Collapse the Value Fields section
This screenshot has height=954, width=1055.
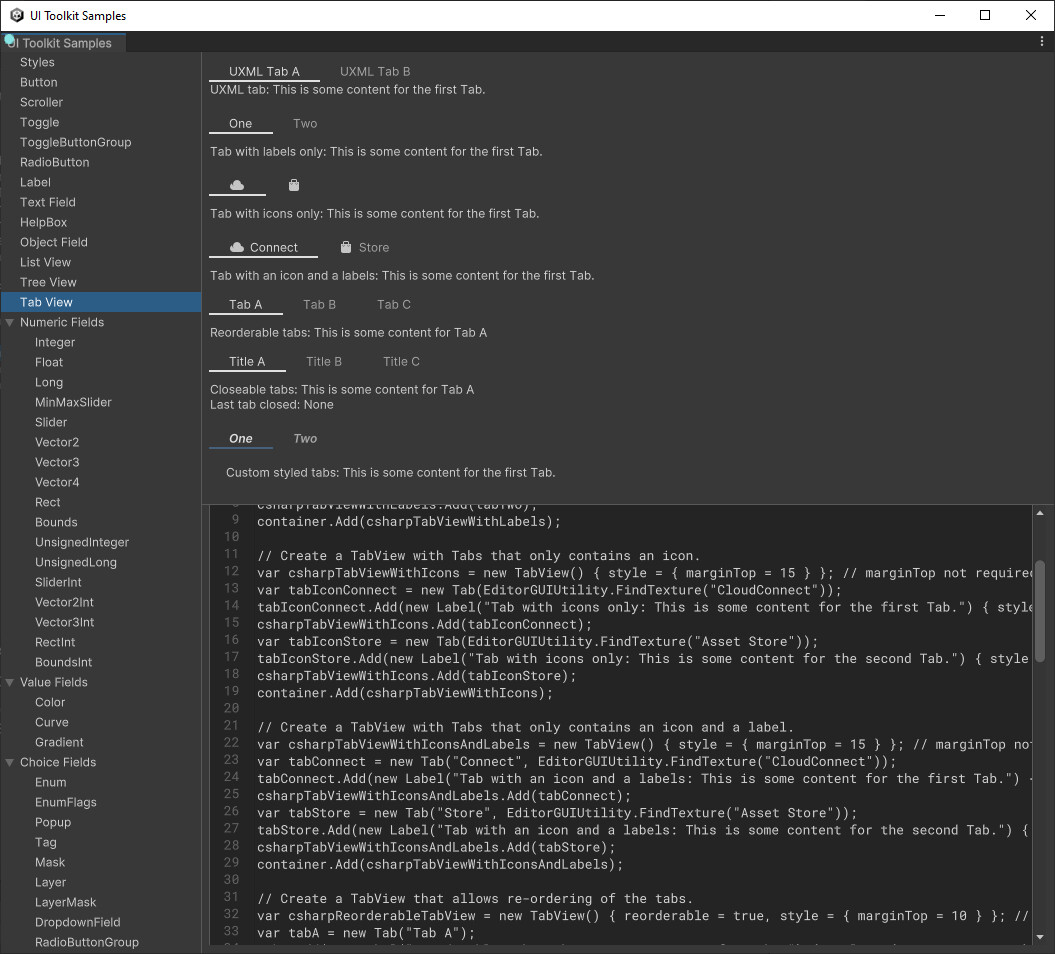point(11,682)
